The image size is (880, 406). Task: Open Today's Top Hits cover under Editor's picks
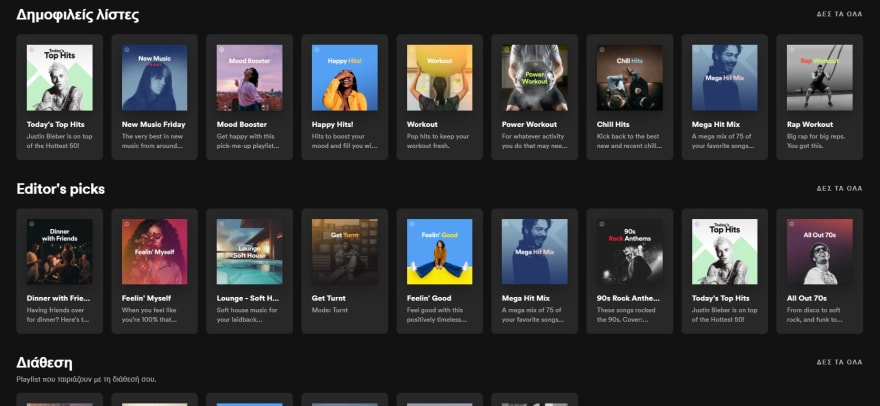[725, 252]
